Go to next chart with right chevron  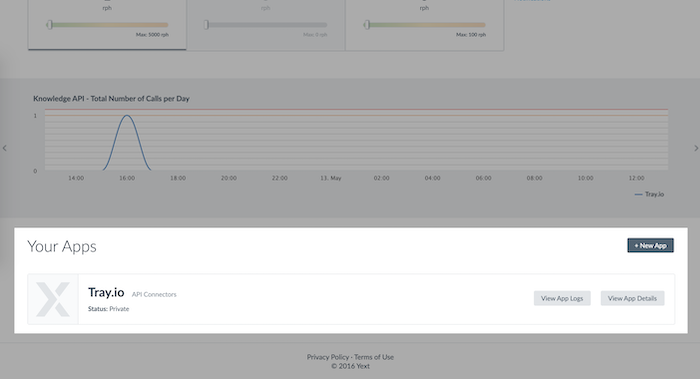[x=696, y=148]
